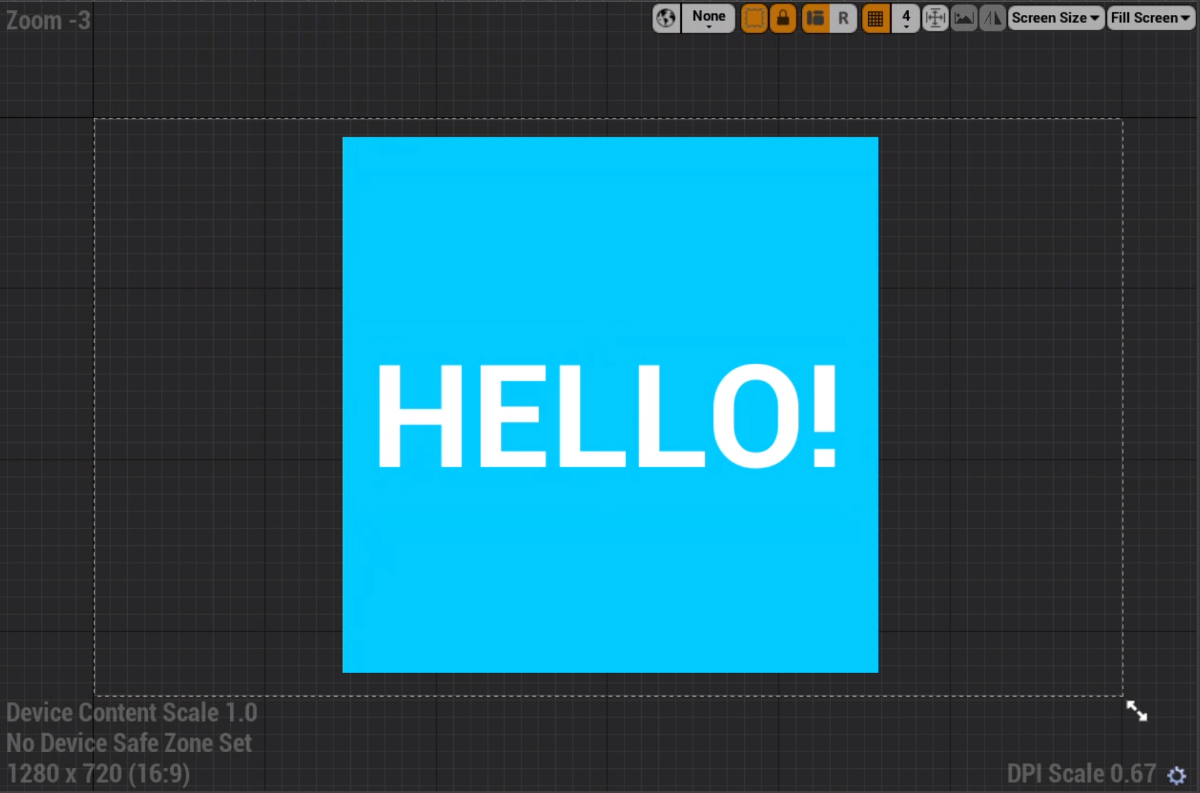The height and width of the screenshot is (793, 1200).
Task: Open the Fill Screen dropdown
Action: point(1151,18)
